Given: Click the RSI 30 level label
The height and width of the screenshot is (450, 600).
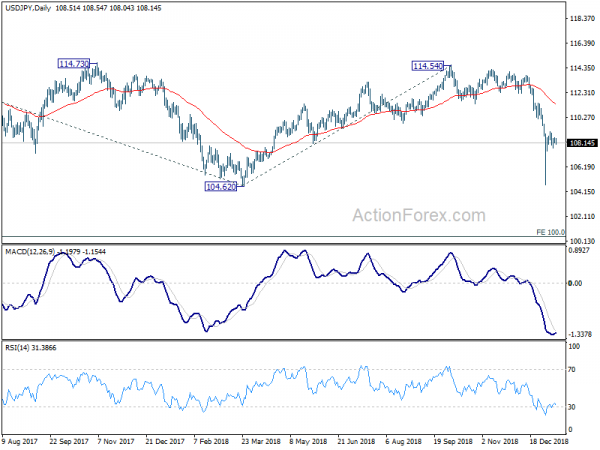Looking at the screenshot, I should (x=572, y=407).
